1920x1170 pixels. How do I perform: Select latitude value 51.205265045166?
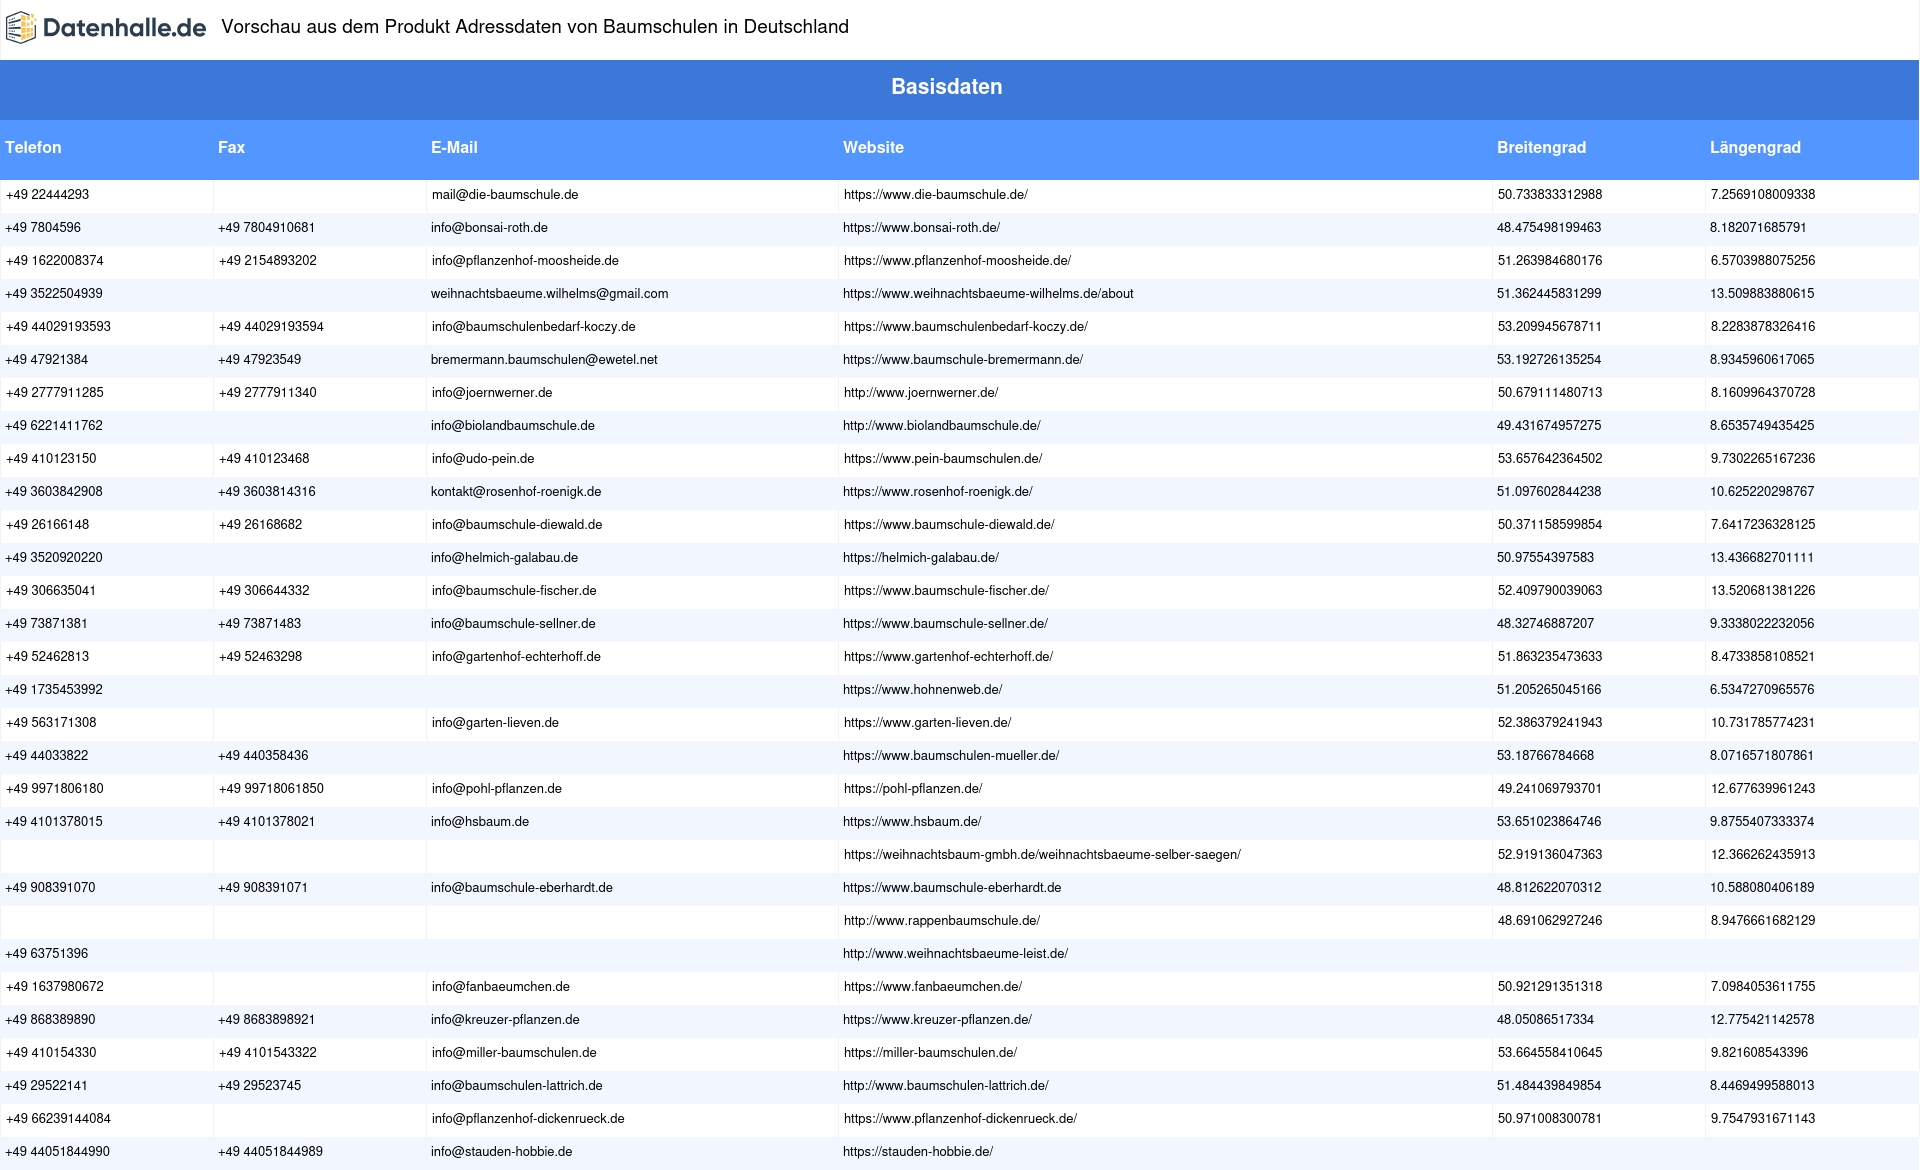pos(1549,690)
